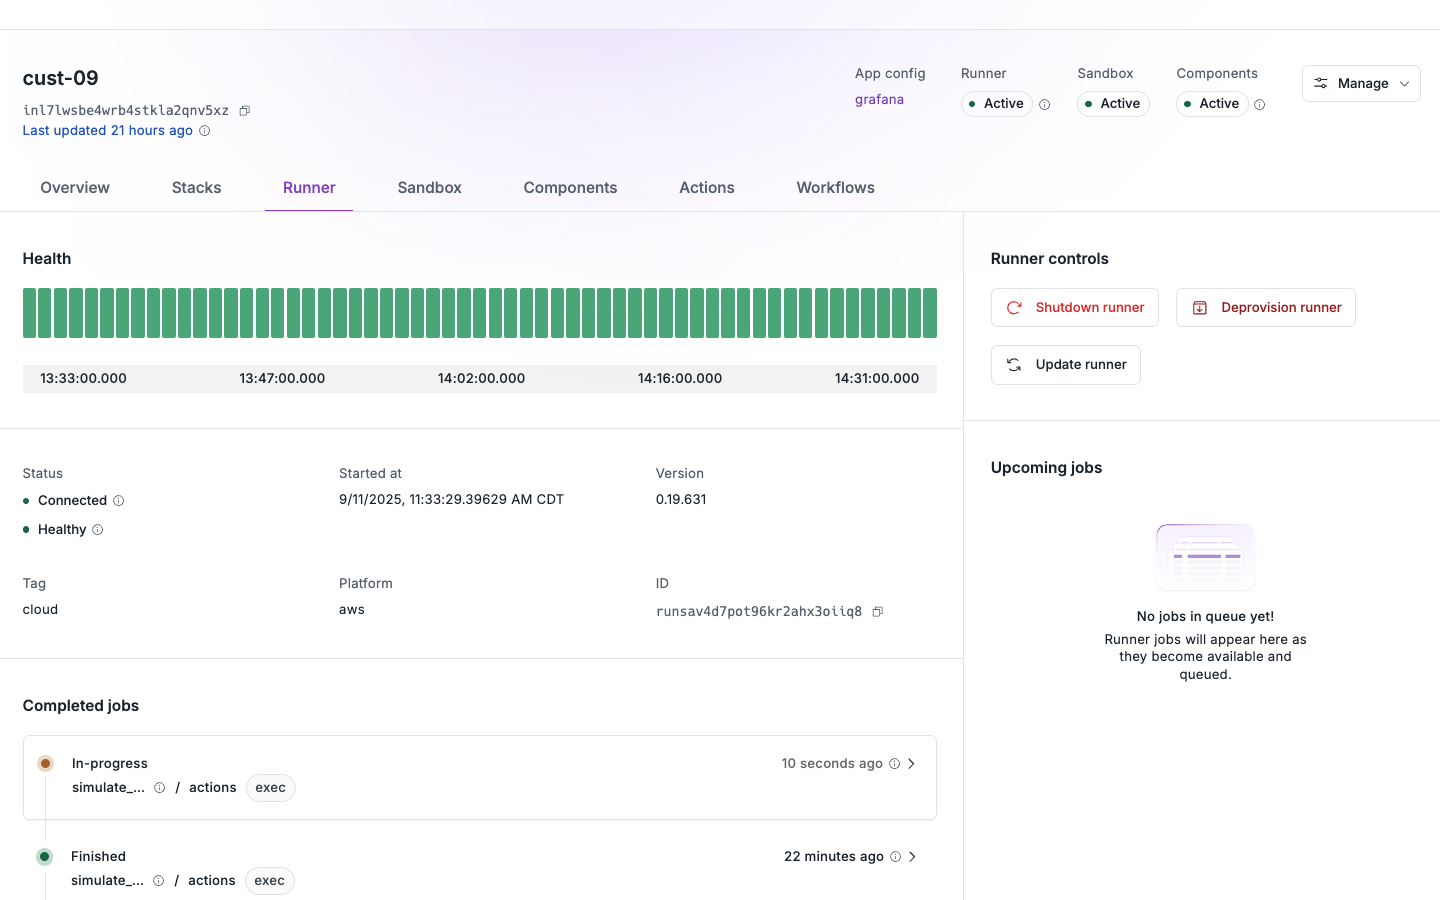
Task: Expand the In-progress job details
Action: click(x=911, y=763)
